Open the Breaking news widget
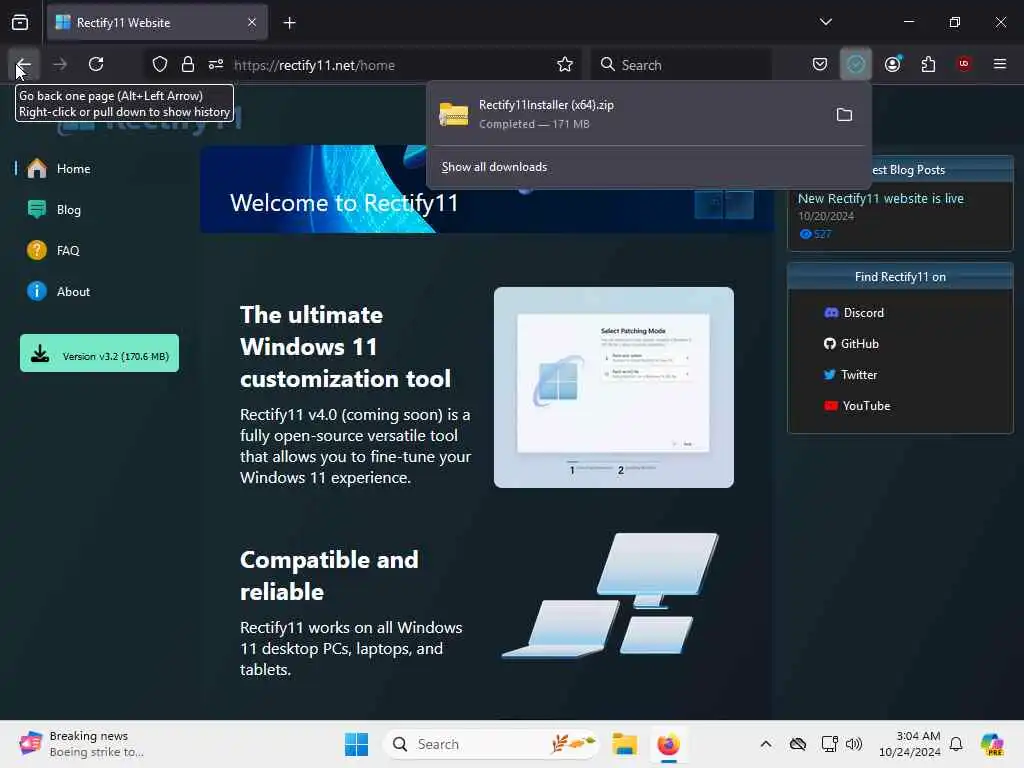Screen dimensions: 1024x768 coord(84,744)
